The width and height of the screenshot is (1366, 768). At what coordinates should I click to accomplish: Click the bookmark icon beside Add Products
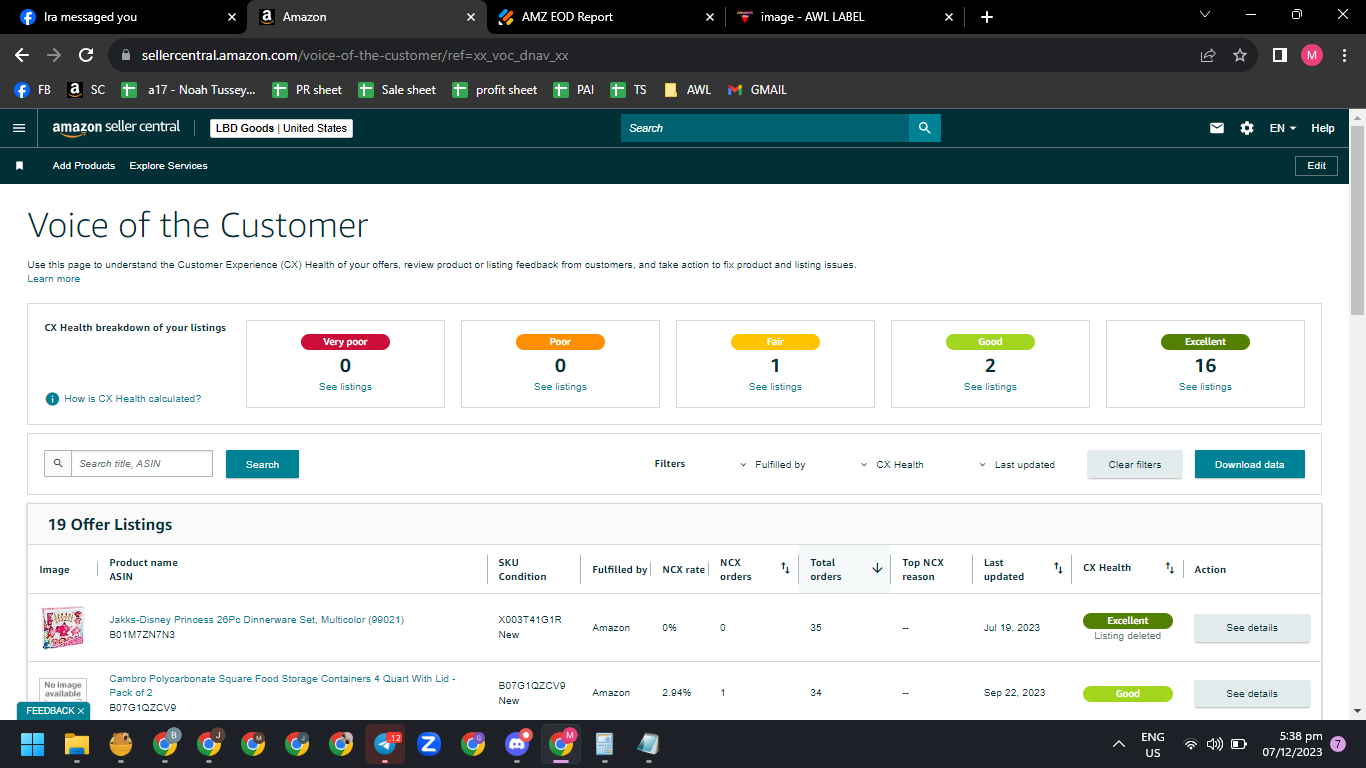pos(19,166)
